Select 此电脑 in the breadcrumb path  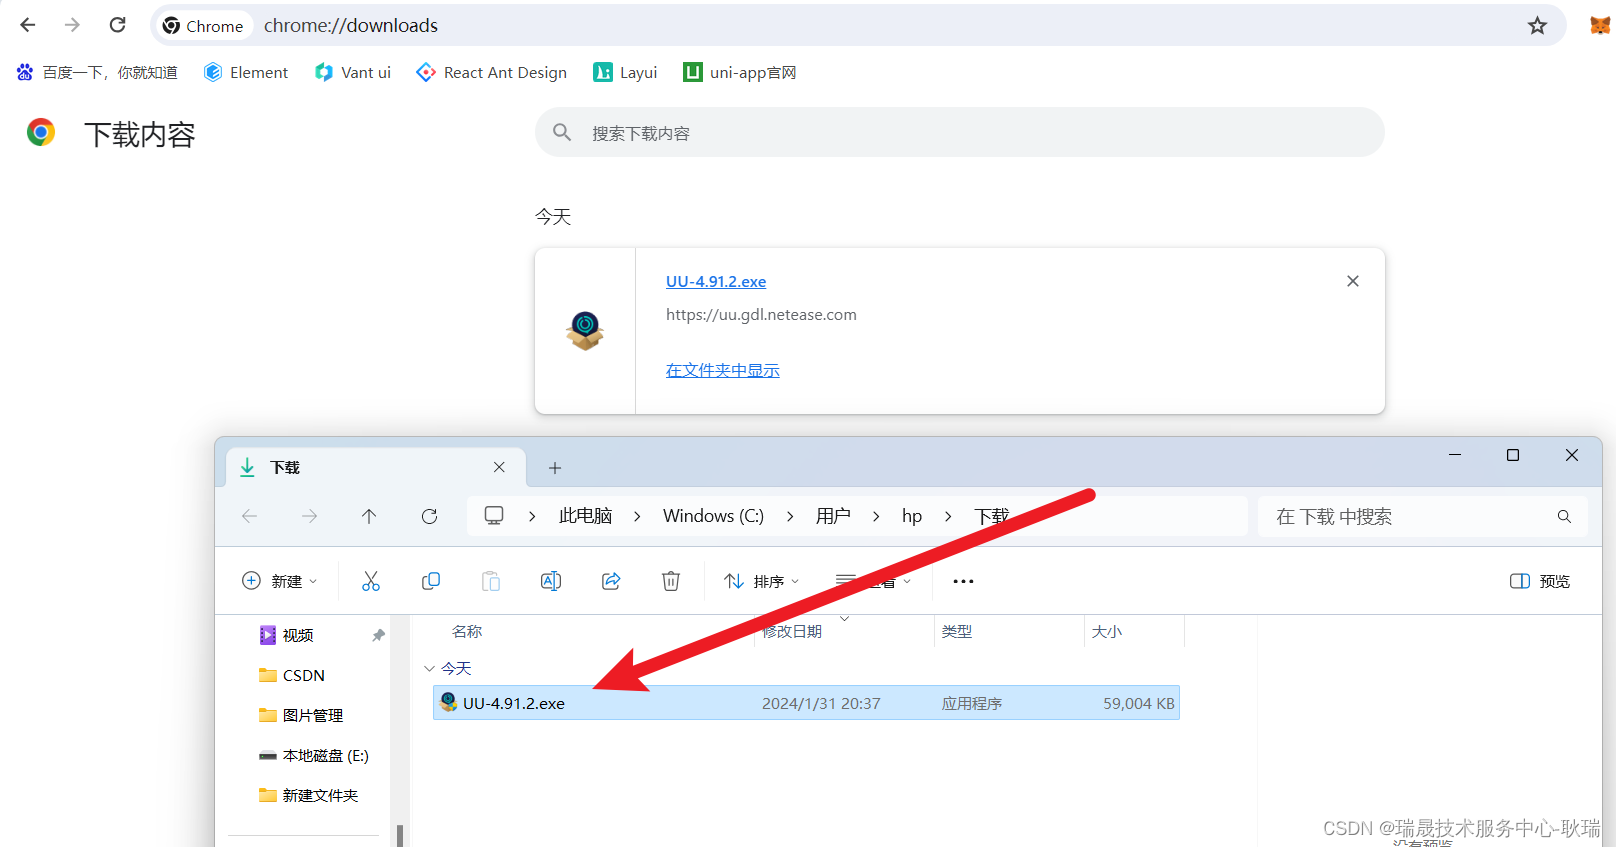(586, 516)
